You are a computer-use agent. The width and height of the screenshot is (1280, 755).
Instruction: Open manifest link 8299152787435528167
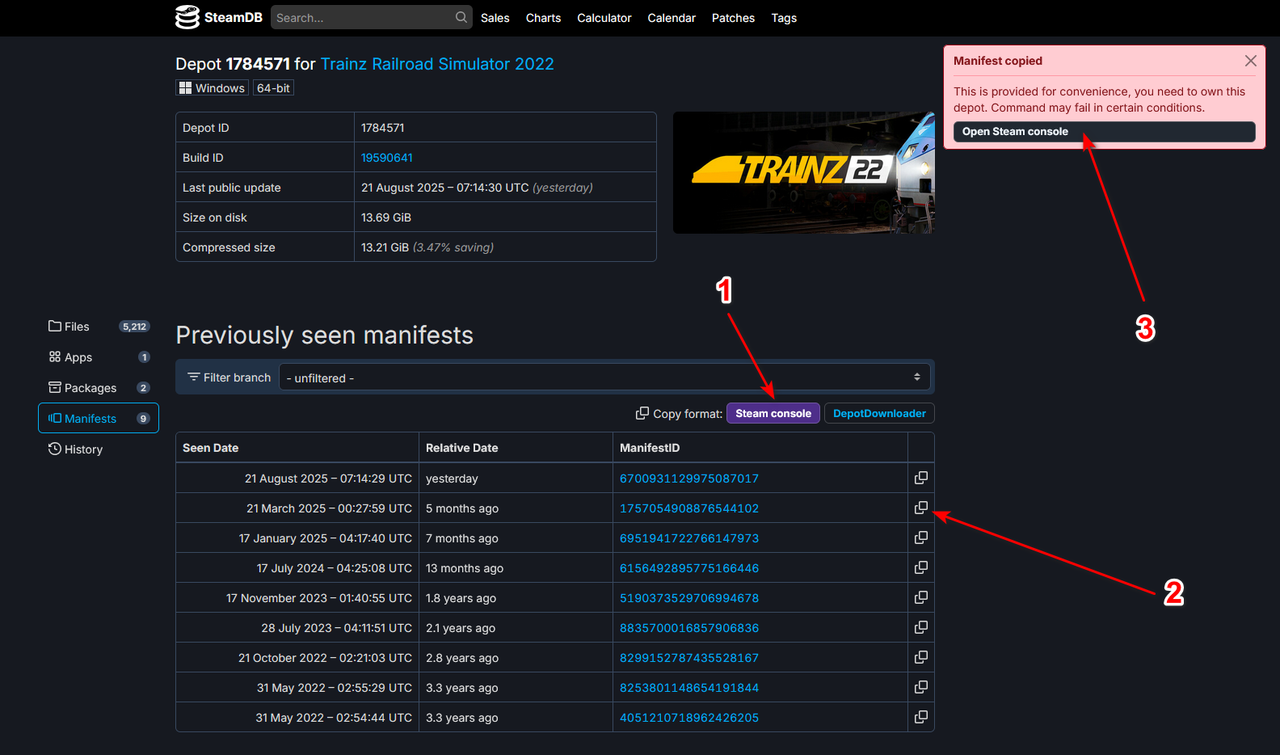click(x=689, y=658)
